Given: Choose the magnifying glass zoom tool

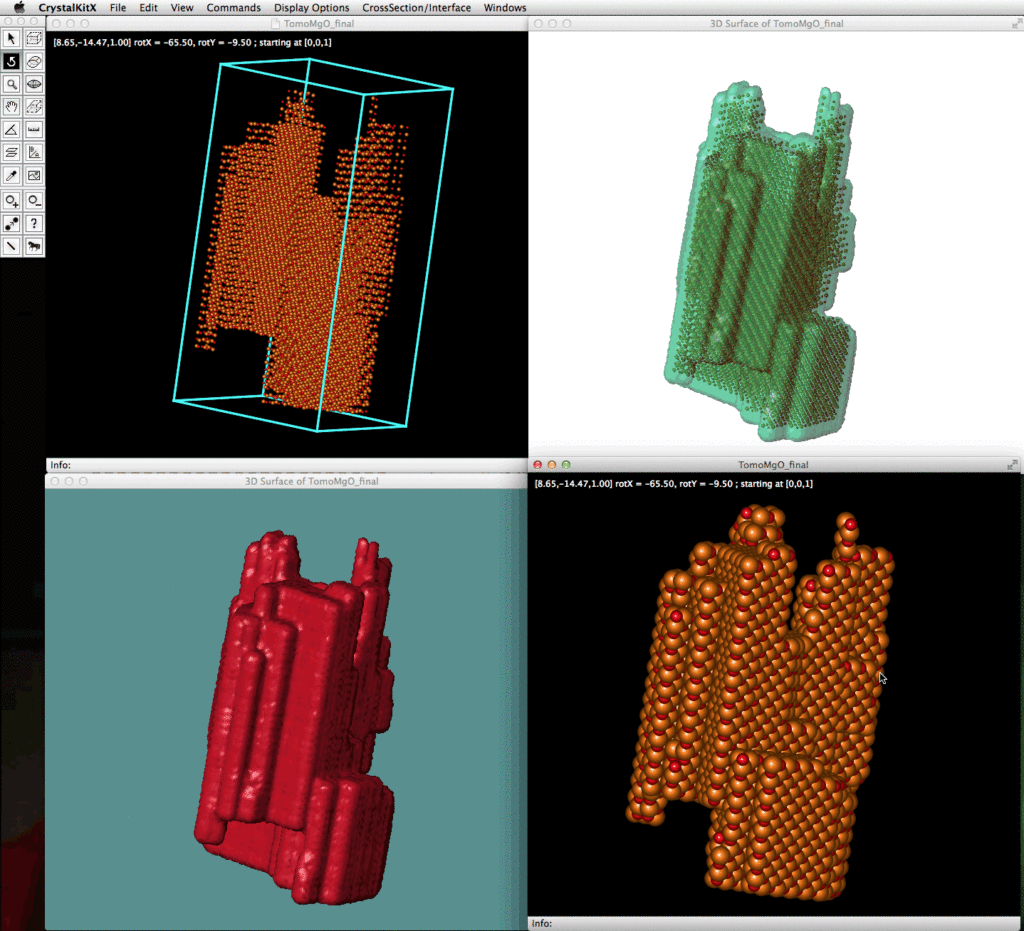Looking at the screenshot, I should tap(11, 85).
